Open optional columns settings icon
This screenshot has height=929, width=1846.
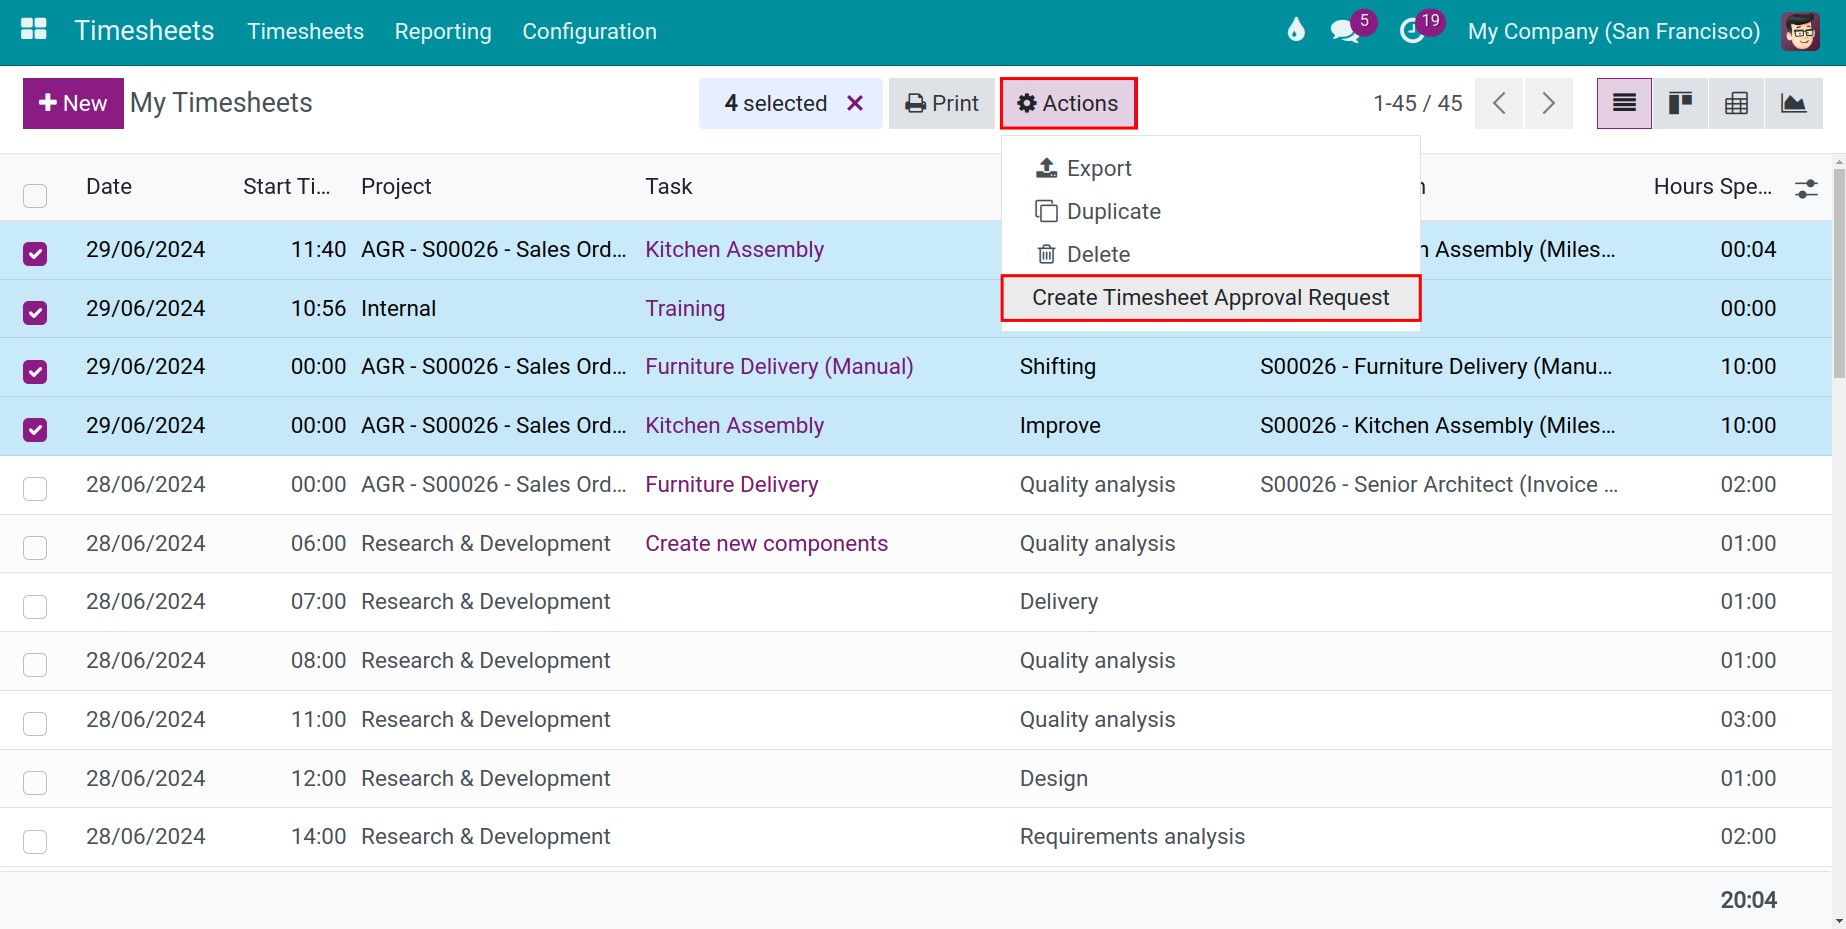pyautogui.click(x=1806, y=188)
